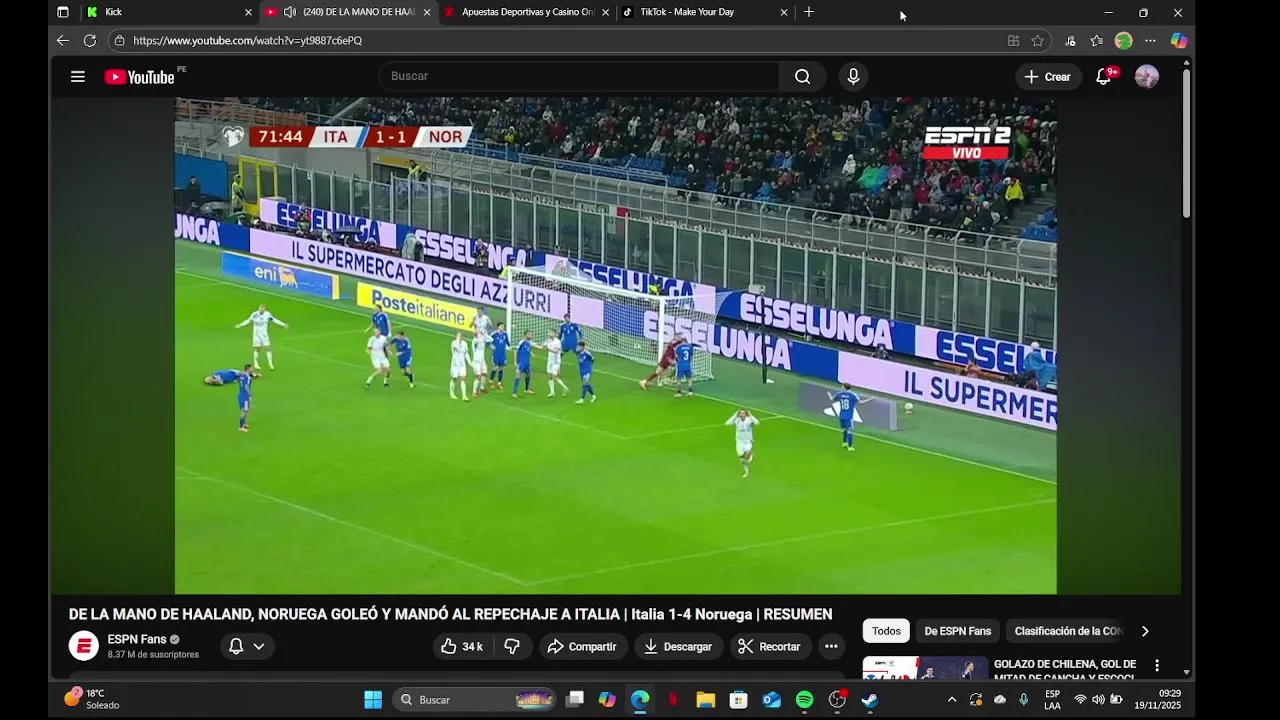Click the Crear button
Viewport: 1280px width, 720px height.
coord(1048,77)
